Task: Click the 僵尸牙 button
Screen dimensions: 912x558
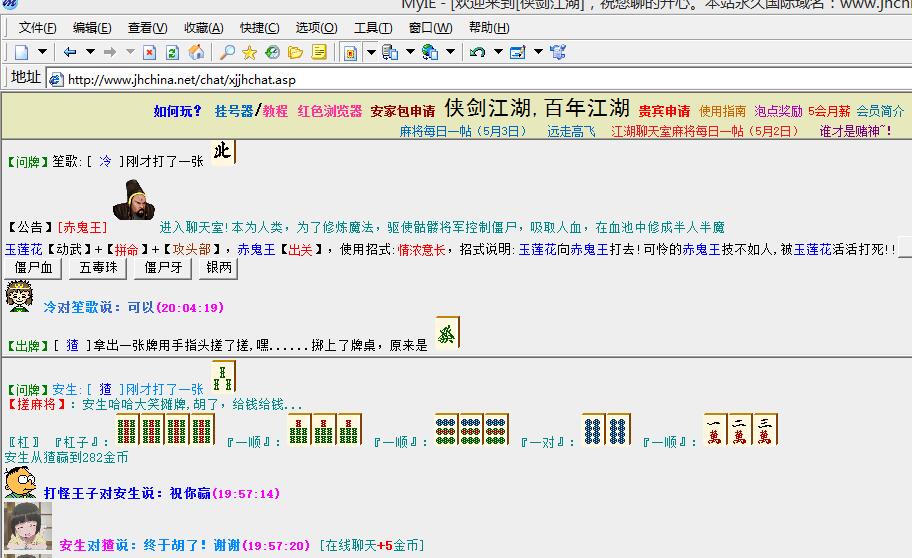Action: pyautogui.click(x=163, y=268)
